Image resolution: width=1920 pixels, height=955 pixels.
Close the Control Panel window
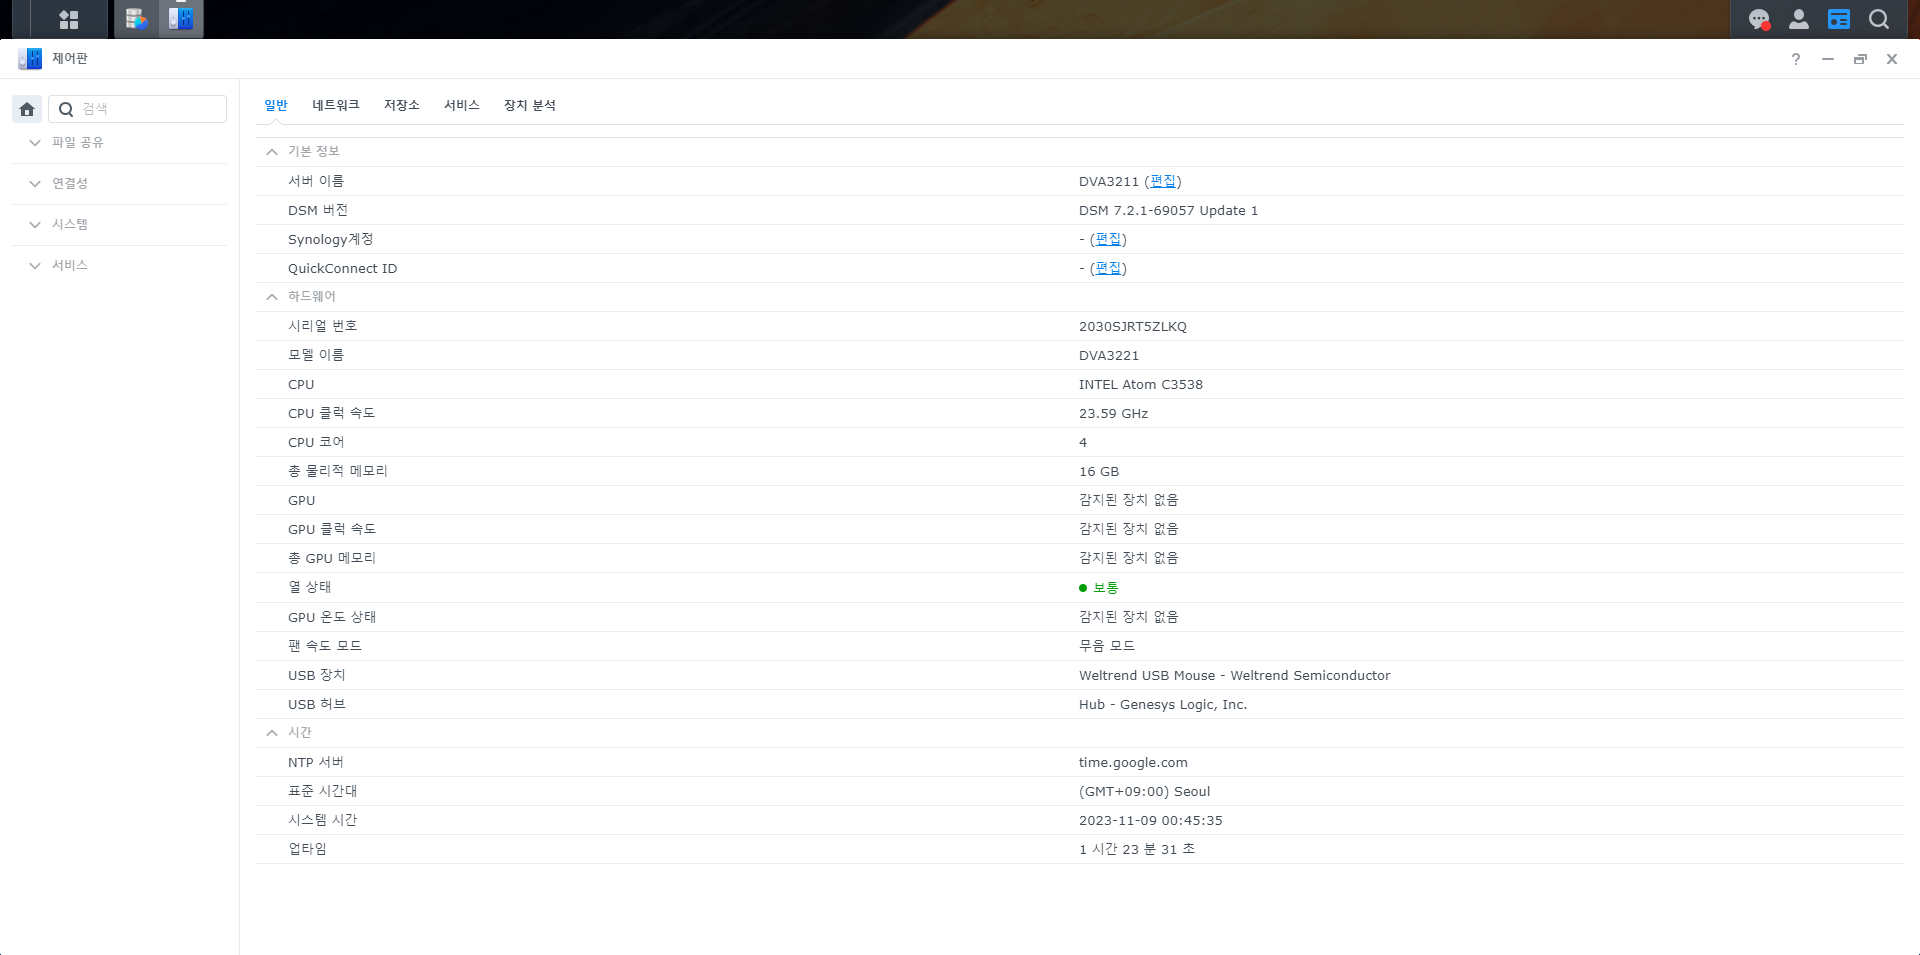1892,59
